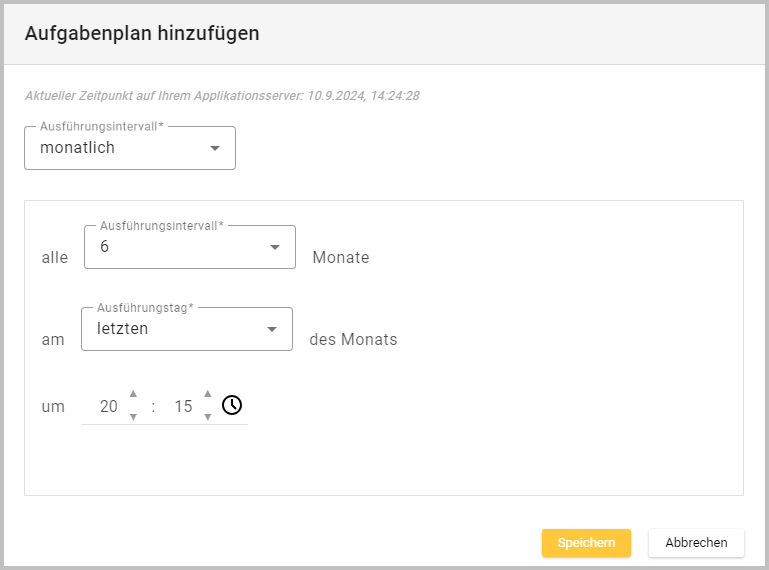The image size is (769, 570).
Task: Select the 'monatlich' interval text
Action: [x=78, y=148]
